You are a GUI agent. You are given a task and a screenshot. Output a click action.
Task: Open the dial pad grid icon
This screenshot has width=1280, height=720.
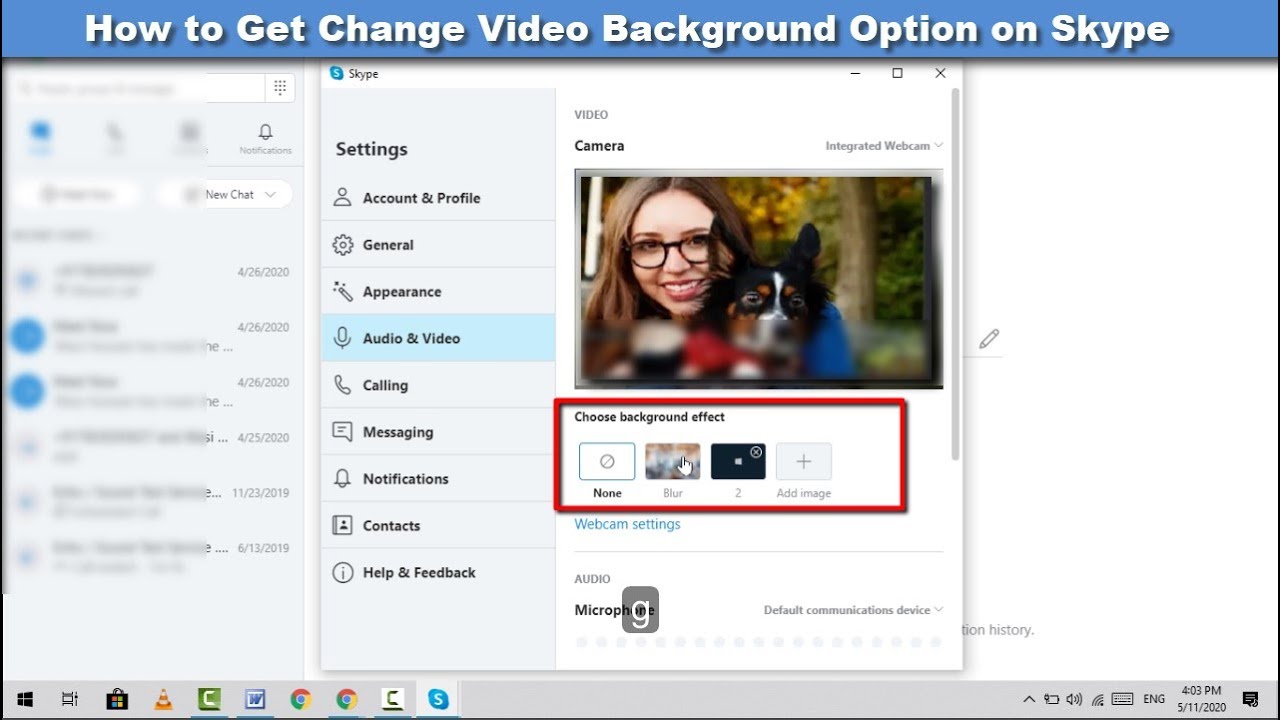point(279,88)
